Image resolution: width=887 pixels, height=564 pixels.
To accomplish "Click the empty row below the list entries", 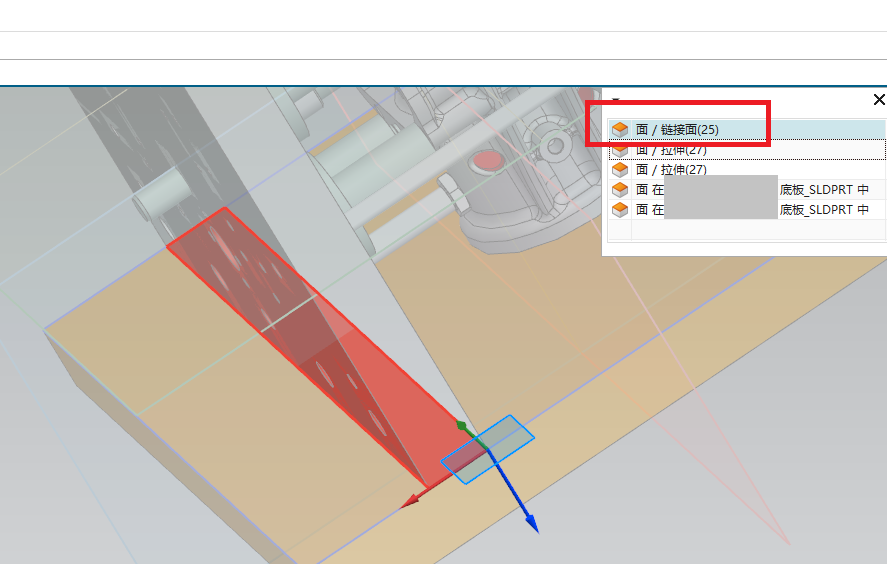I will pyautogui.click(x=745, y=230).
